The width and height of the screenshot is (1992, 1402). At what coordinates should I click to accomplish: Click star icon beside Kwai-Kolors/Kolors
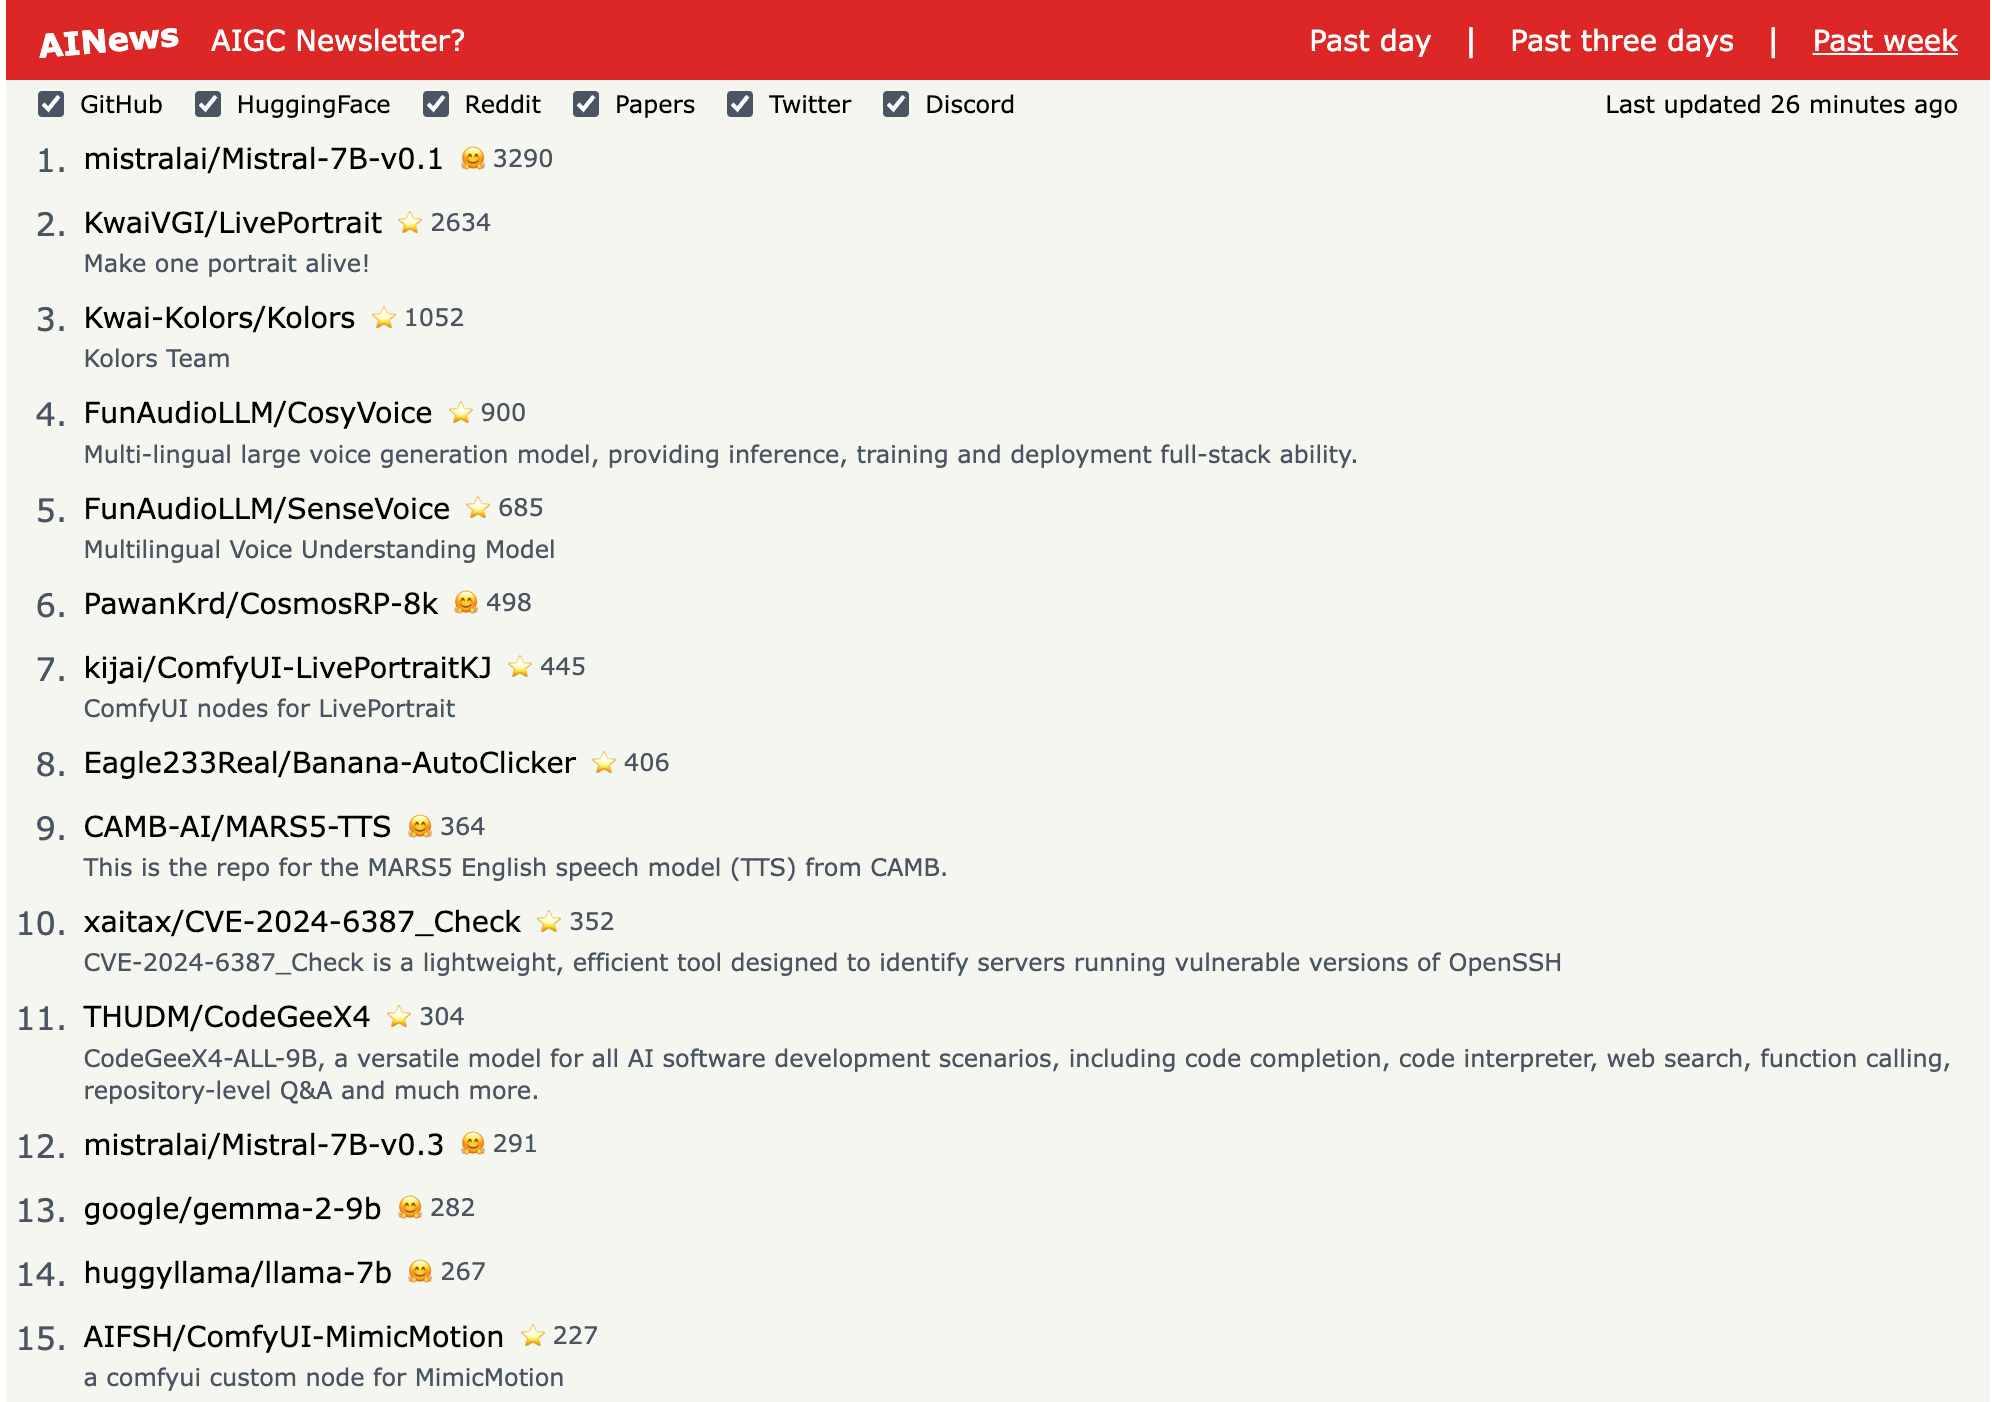384,318
